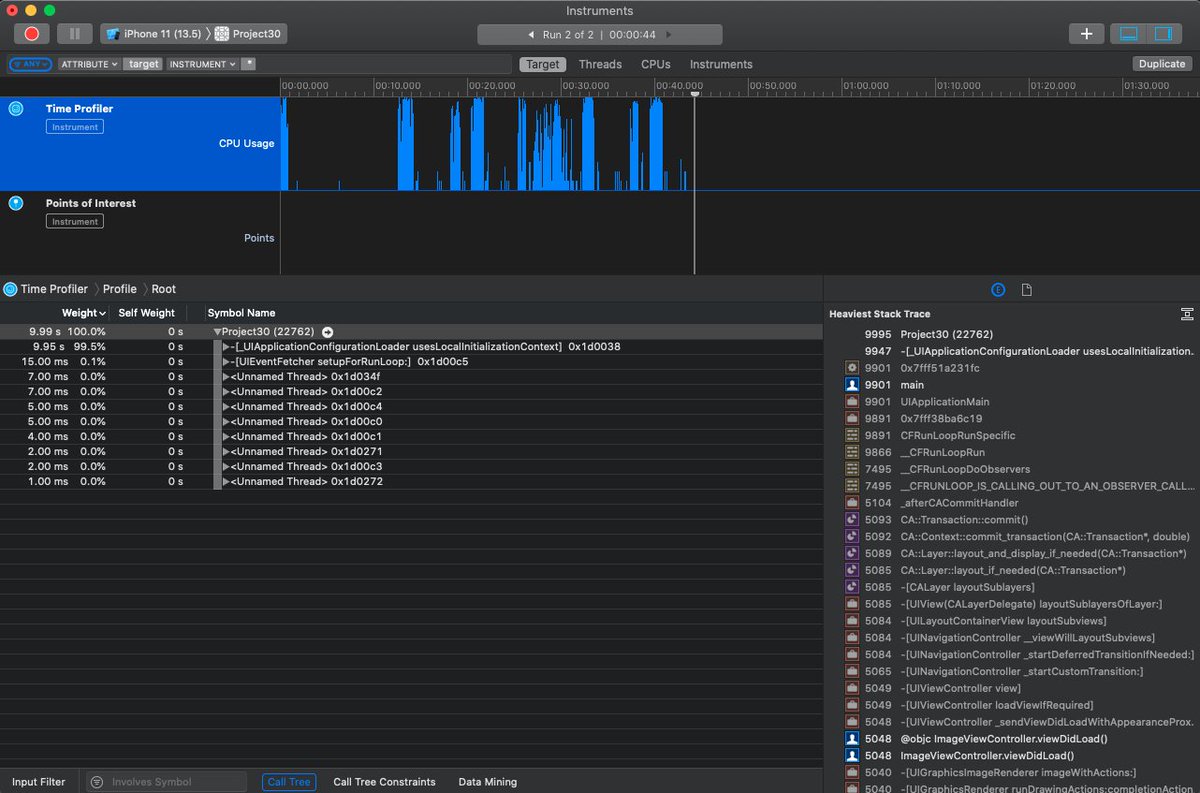Click the CPU Usage graph lane
The height and width of the screenshot is (793, 1200).
[740, 143]
